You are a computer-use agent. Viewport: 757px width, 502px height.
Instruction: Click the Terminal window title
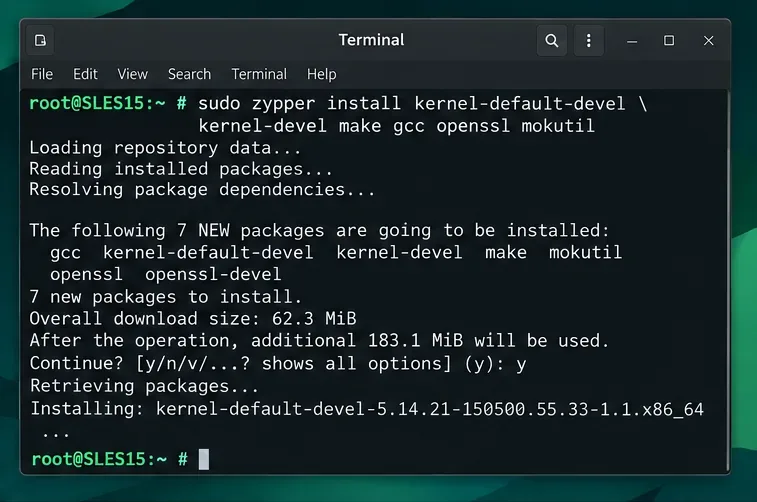(x=371, y=40)
